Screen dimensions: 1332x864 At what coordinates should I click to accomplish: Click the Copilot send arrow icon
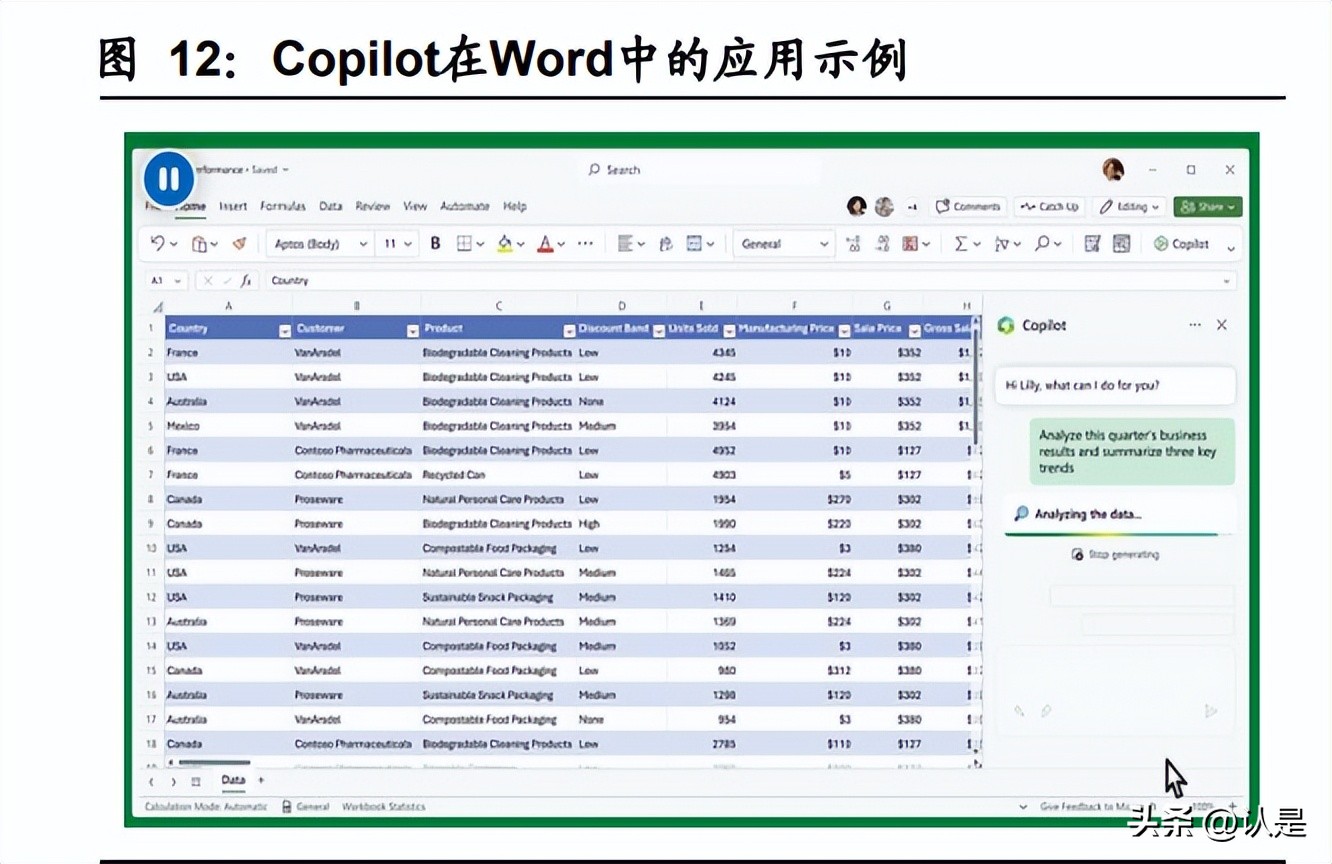pyautogui.click(x=1211, y=711)
